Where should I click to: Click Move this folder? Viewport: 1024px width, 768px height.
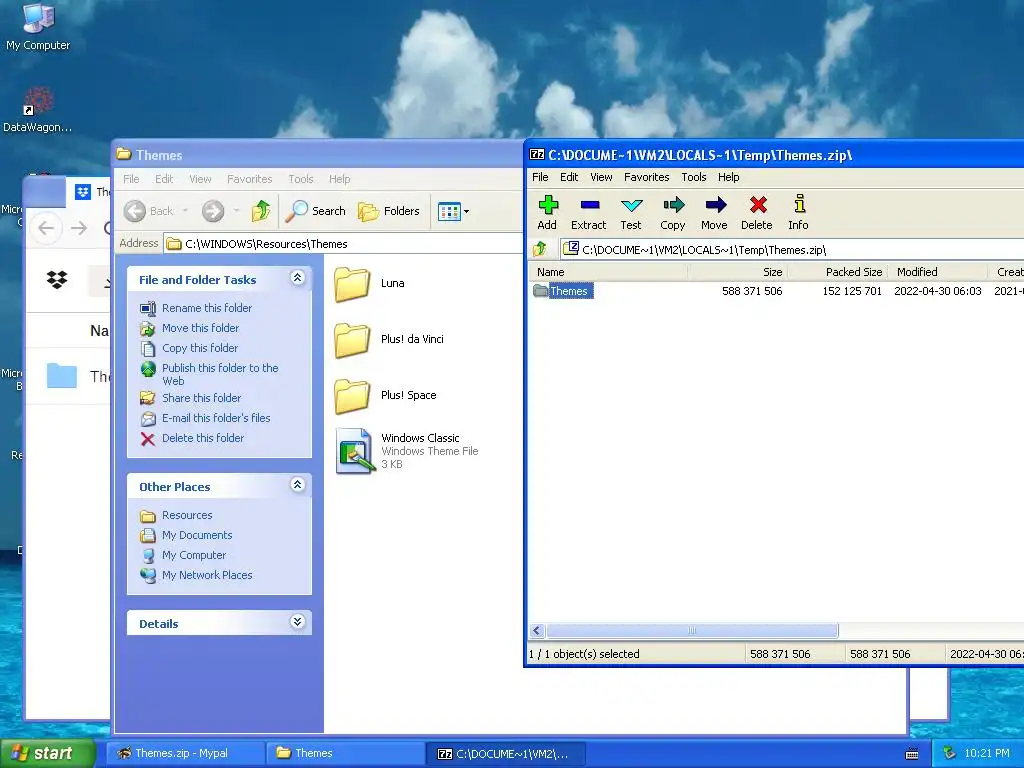(200, 328)
